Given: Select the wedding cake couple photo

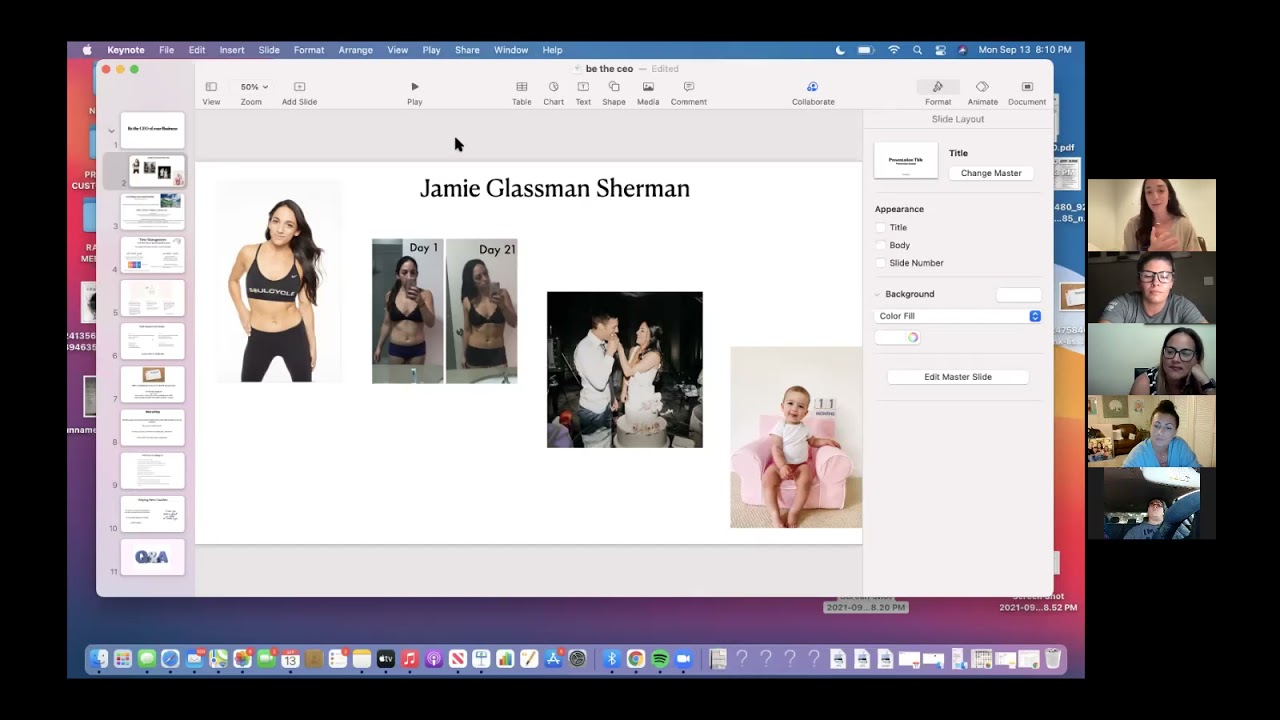Looking at the screenshot, I should pos(625,370).
